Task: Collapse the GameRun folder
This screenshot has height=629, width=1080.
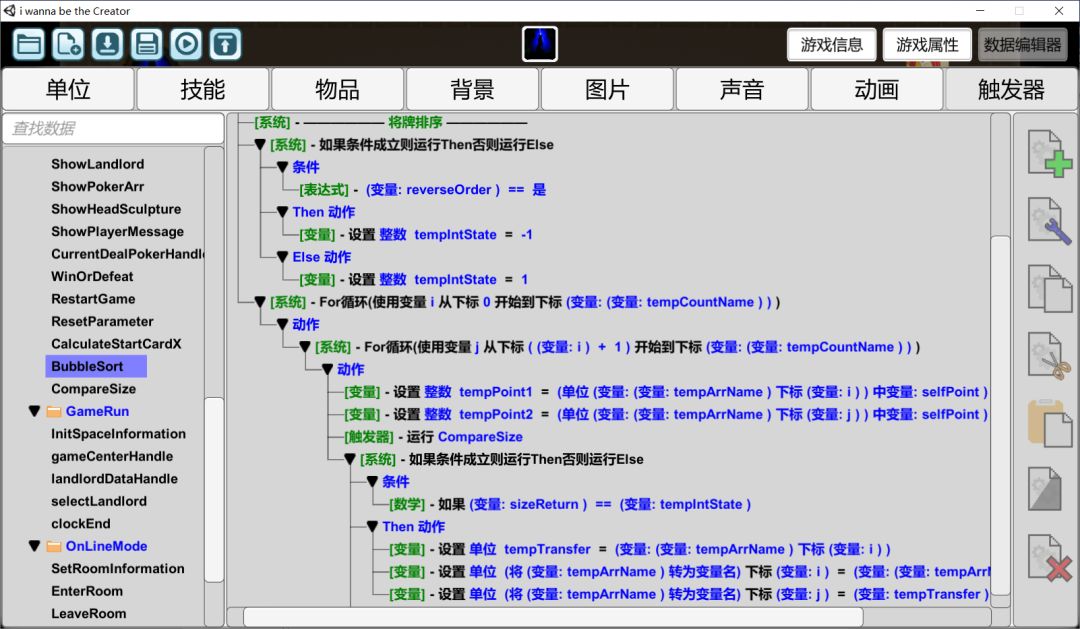Action: point(35,412)
